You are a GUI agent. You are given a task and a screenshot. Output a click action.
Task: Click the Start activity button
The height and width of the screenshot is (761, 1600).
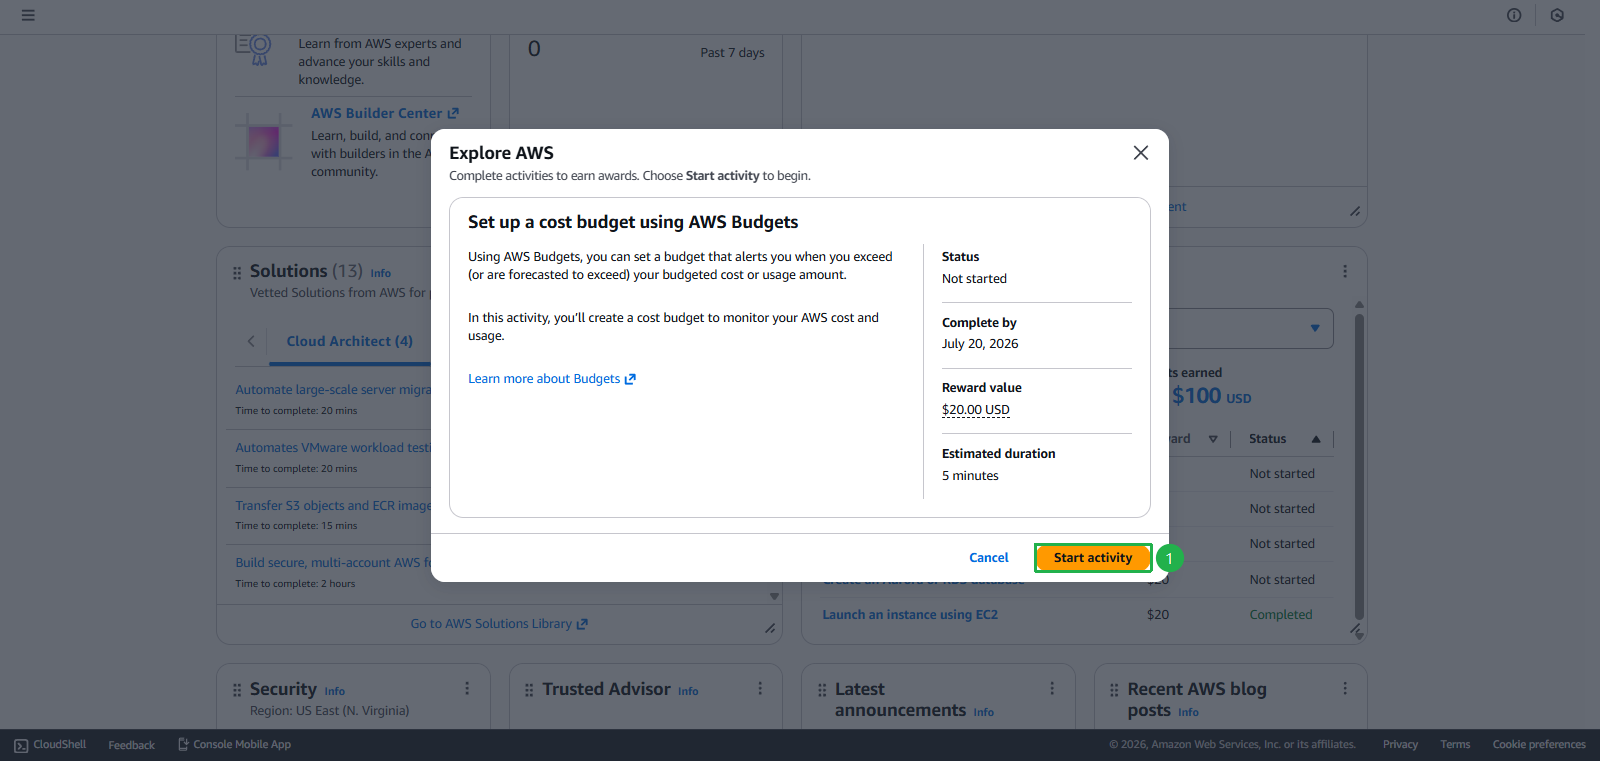tap(1092, 558)
